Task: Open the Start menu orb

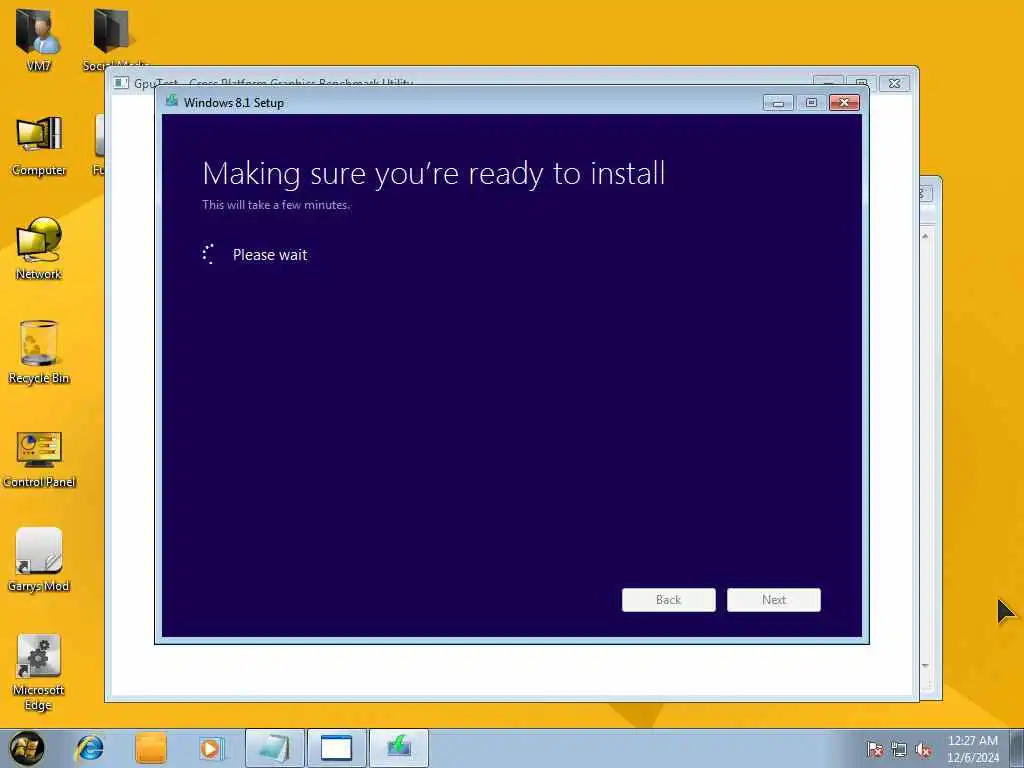Action: point(27,748)
